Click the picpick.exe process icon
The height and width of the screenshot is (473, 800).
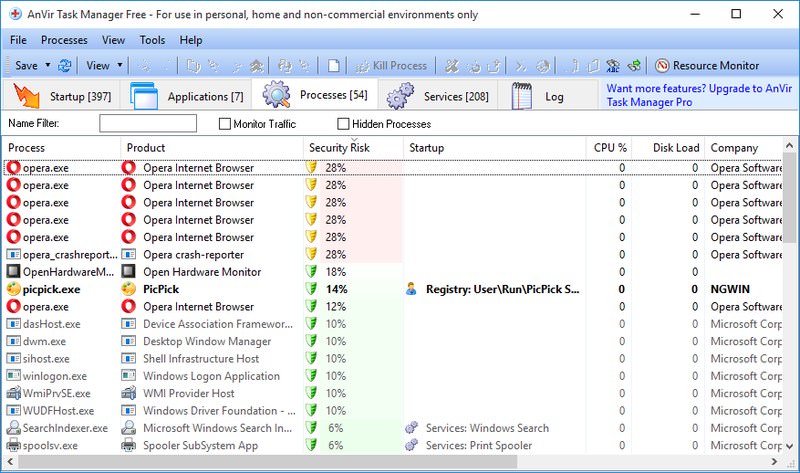(x=14, y=289)
